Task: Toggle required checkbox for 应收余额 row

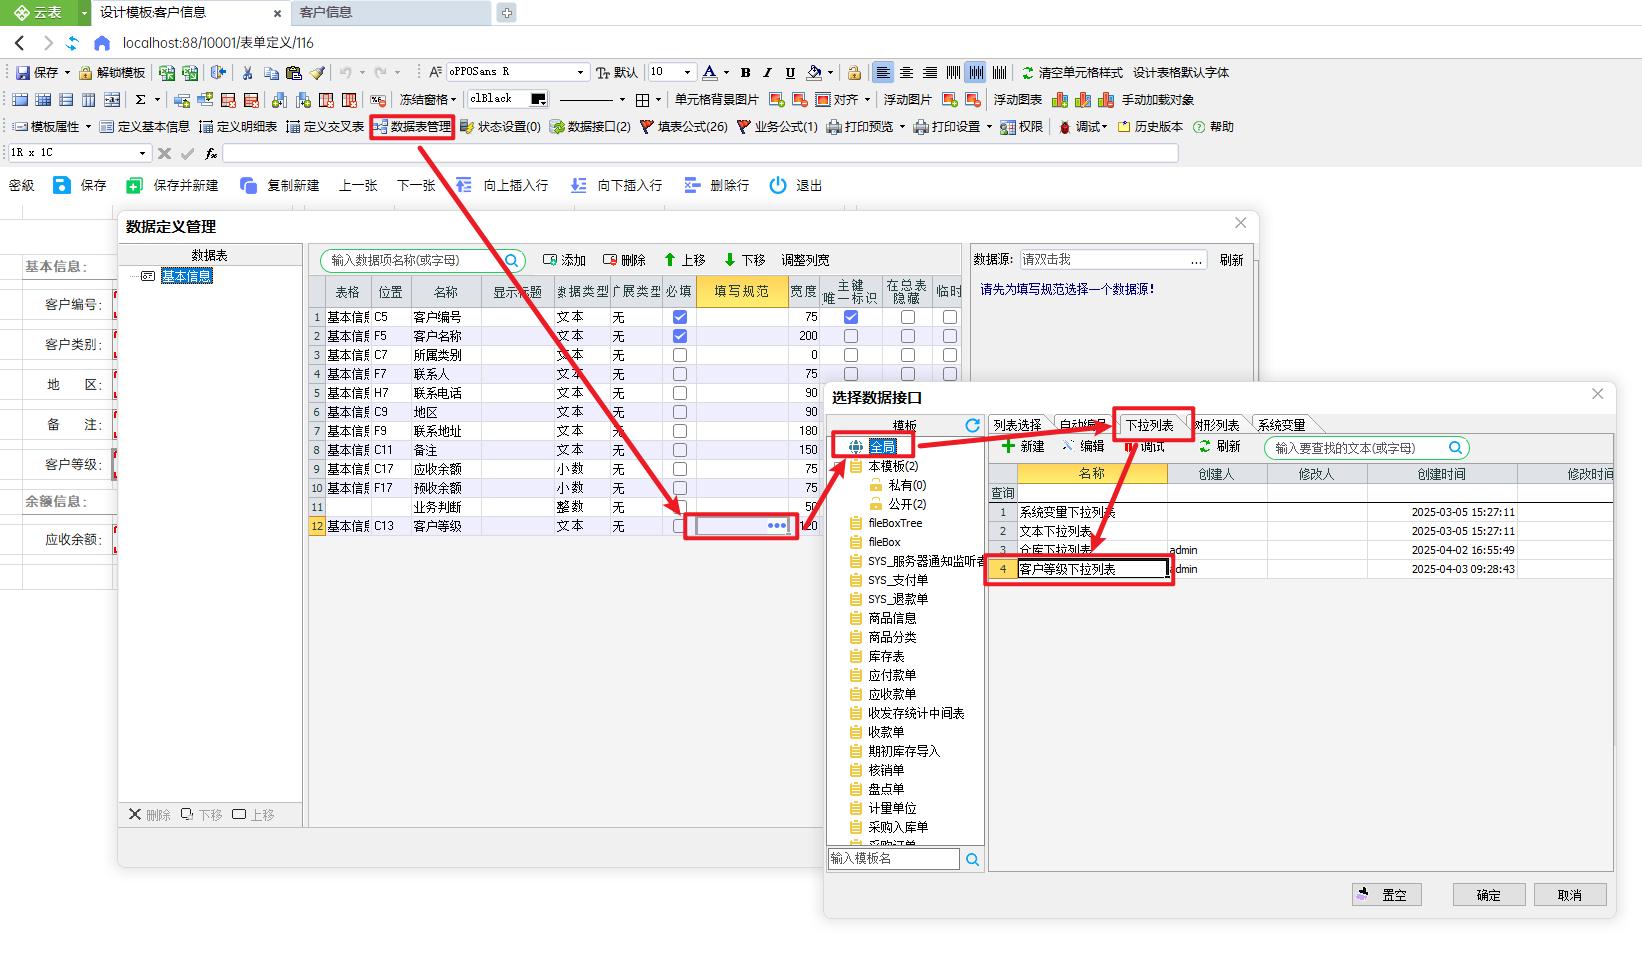Action: (680, 469)
